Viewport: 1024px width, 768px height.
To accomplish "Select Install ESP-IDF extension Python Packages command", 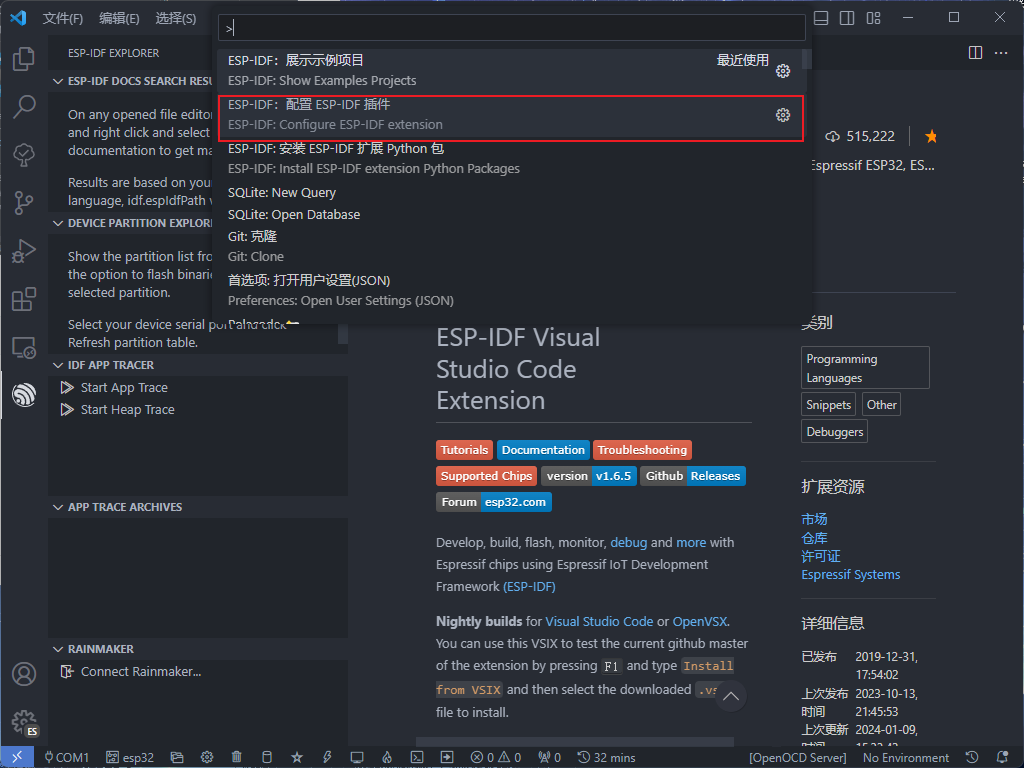I will click(x=512, y=159).
